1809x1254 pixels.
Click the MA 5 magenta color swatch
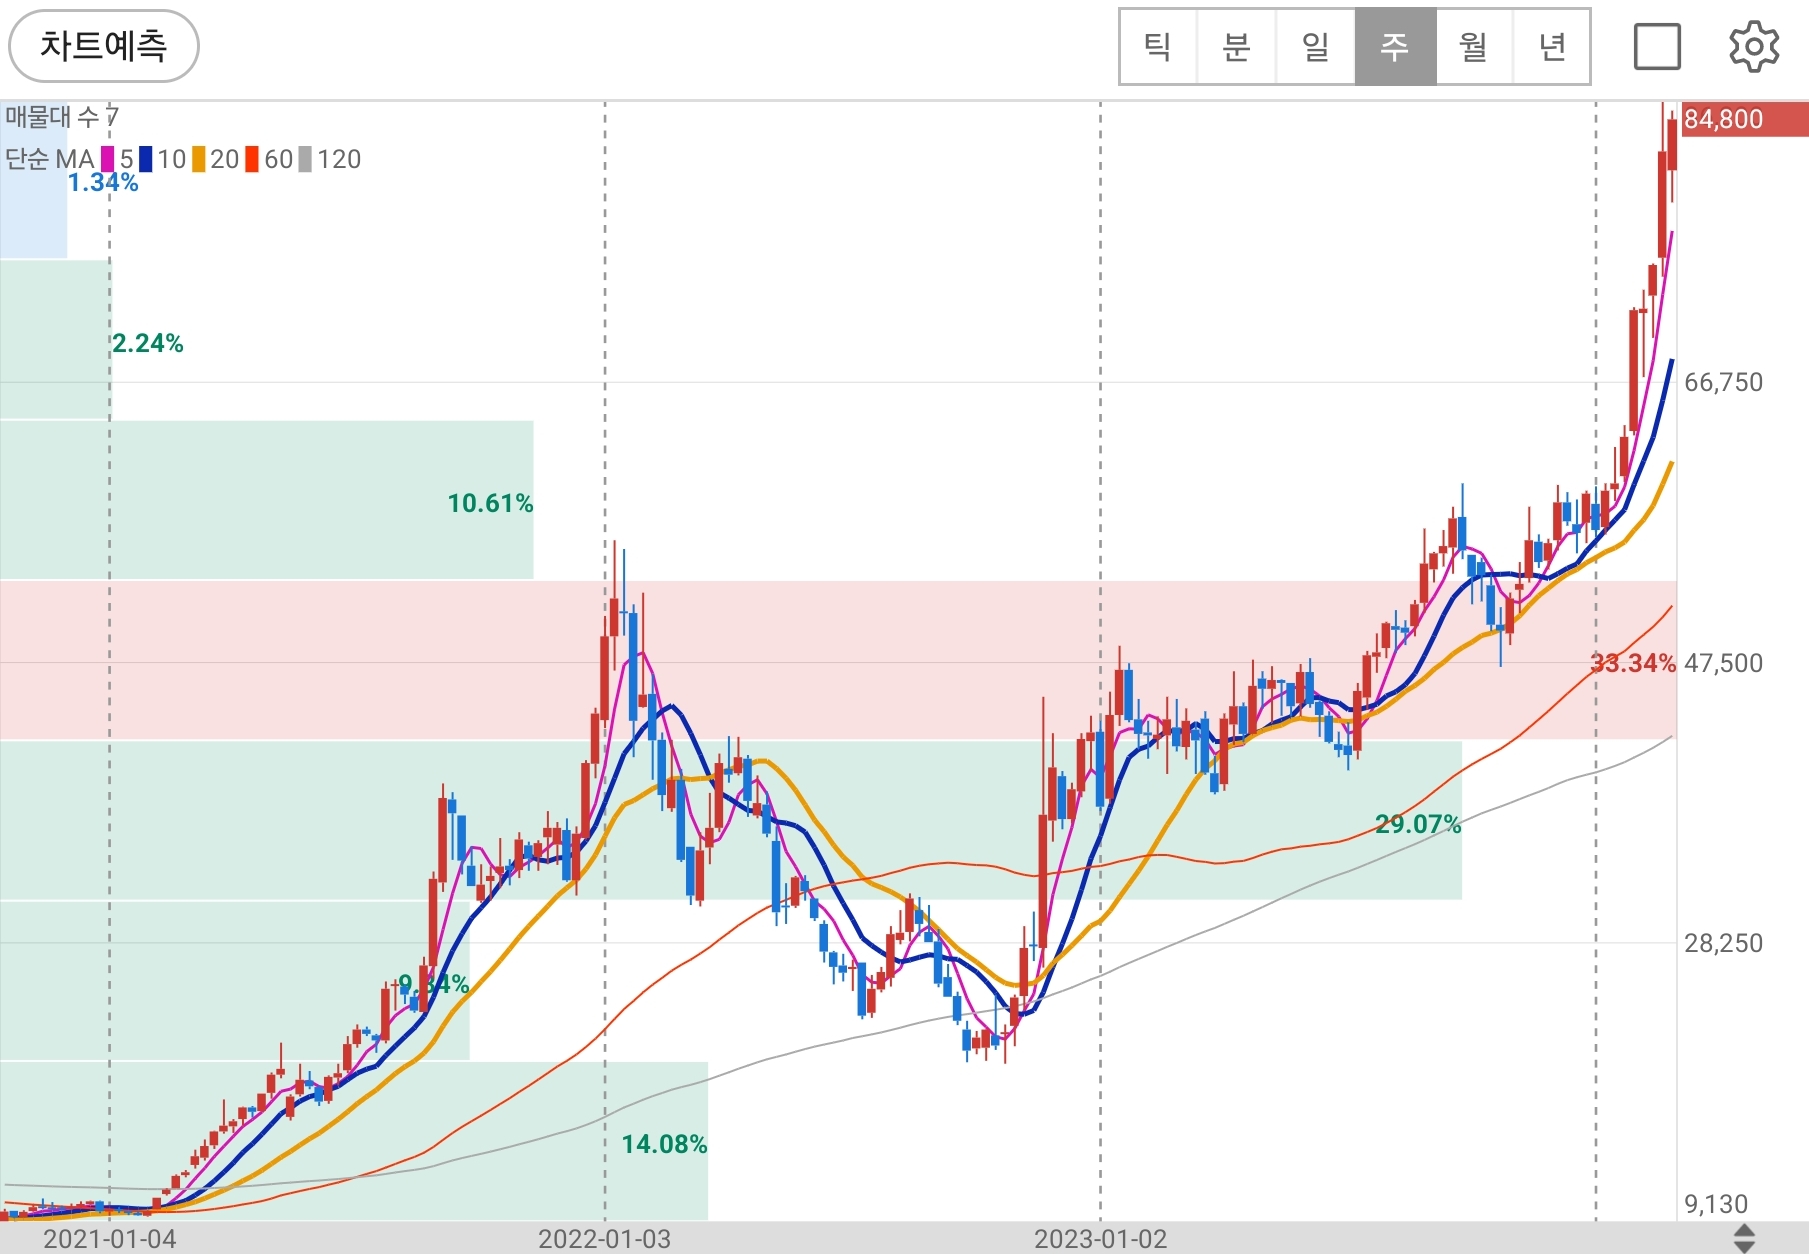click(107, 159)
